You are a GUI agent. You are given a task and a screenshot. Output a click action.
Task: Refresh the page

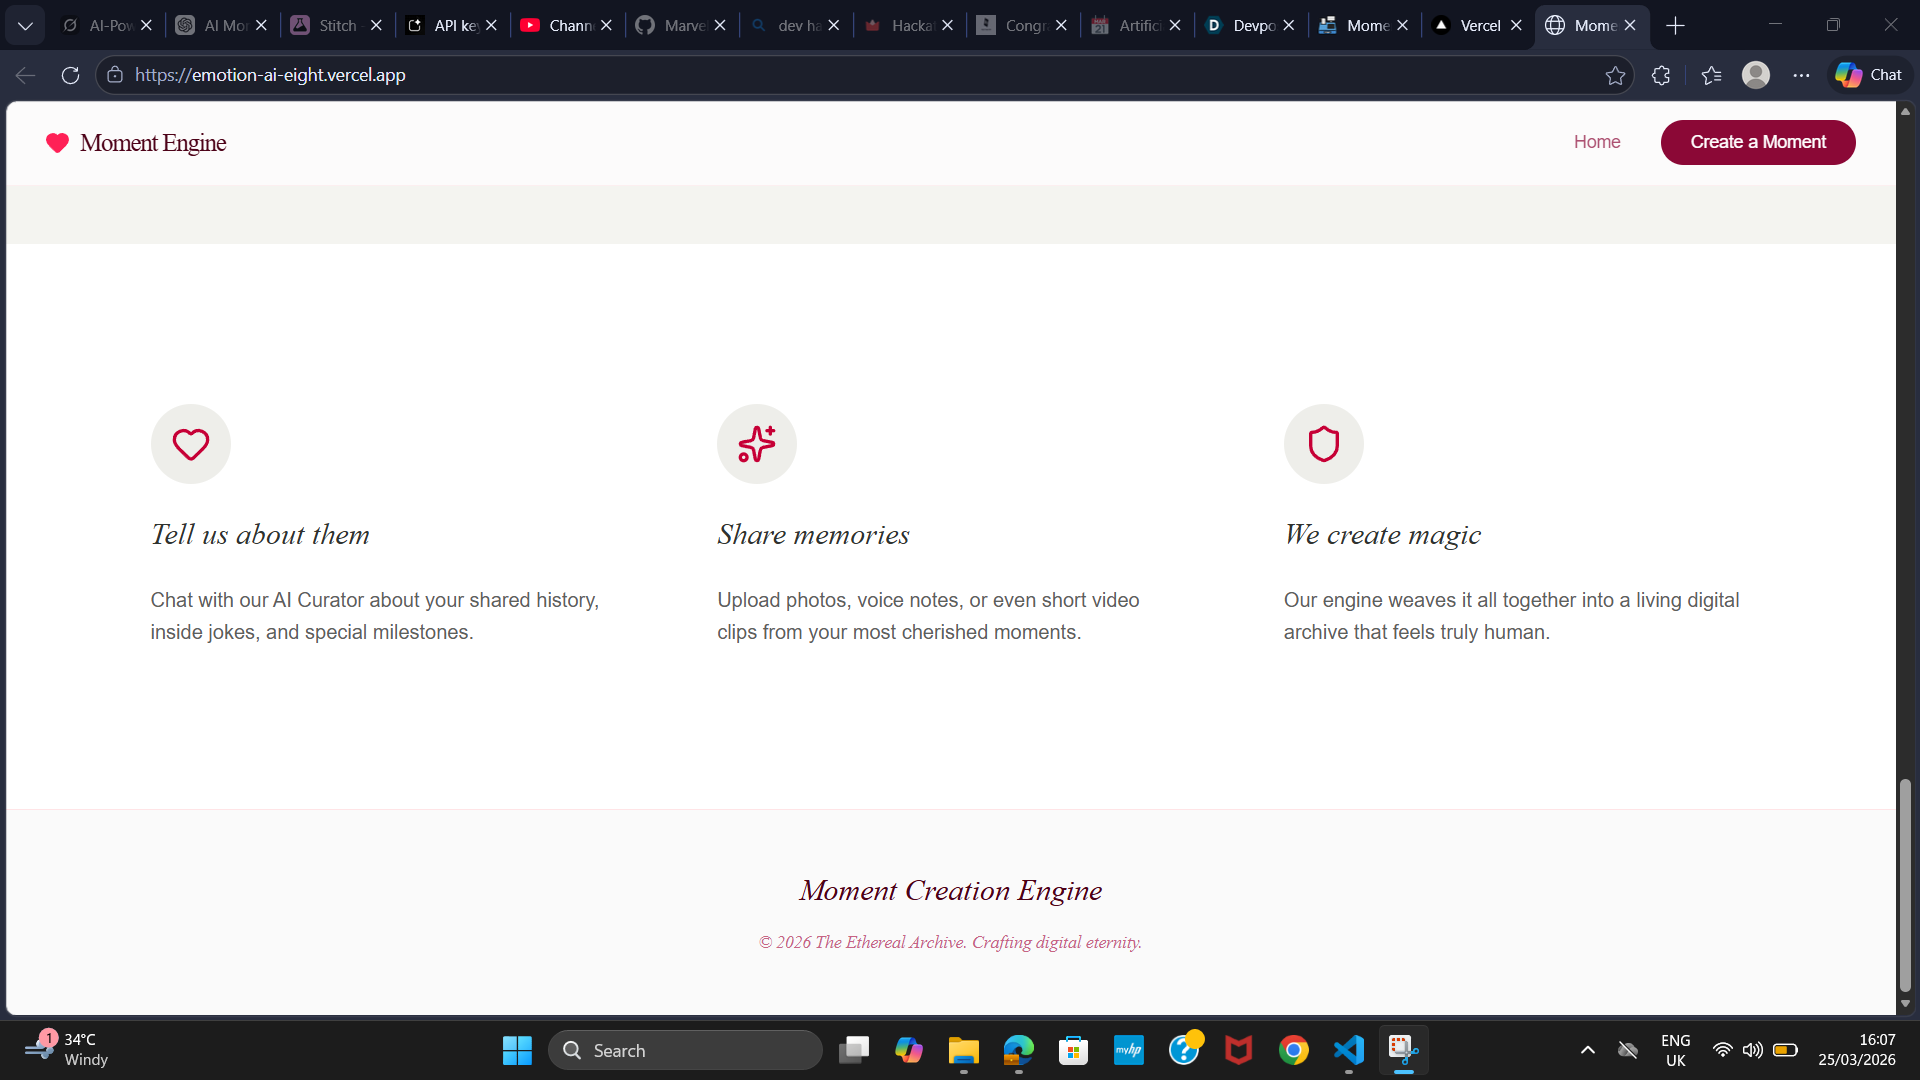[70, 75]
